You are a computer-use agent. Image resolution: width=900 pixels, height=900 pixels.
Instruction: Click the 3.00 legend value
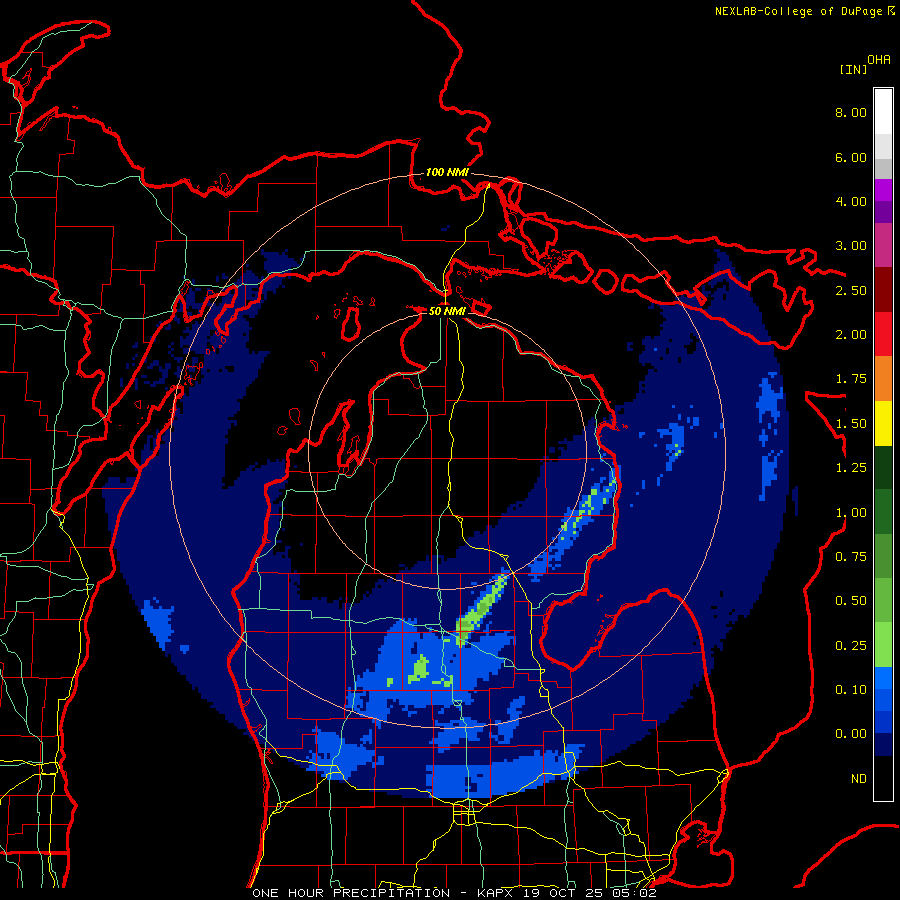(x=851, y=246)
